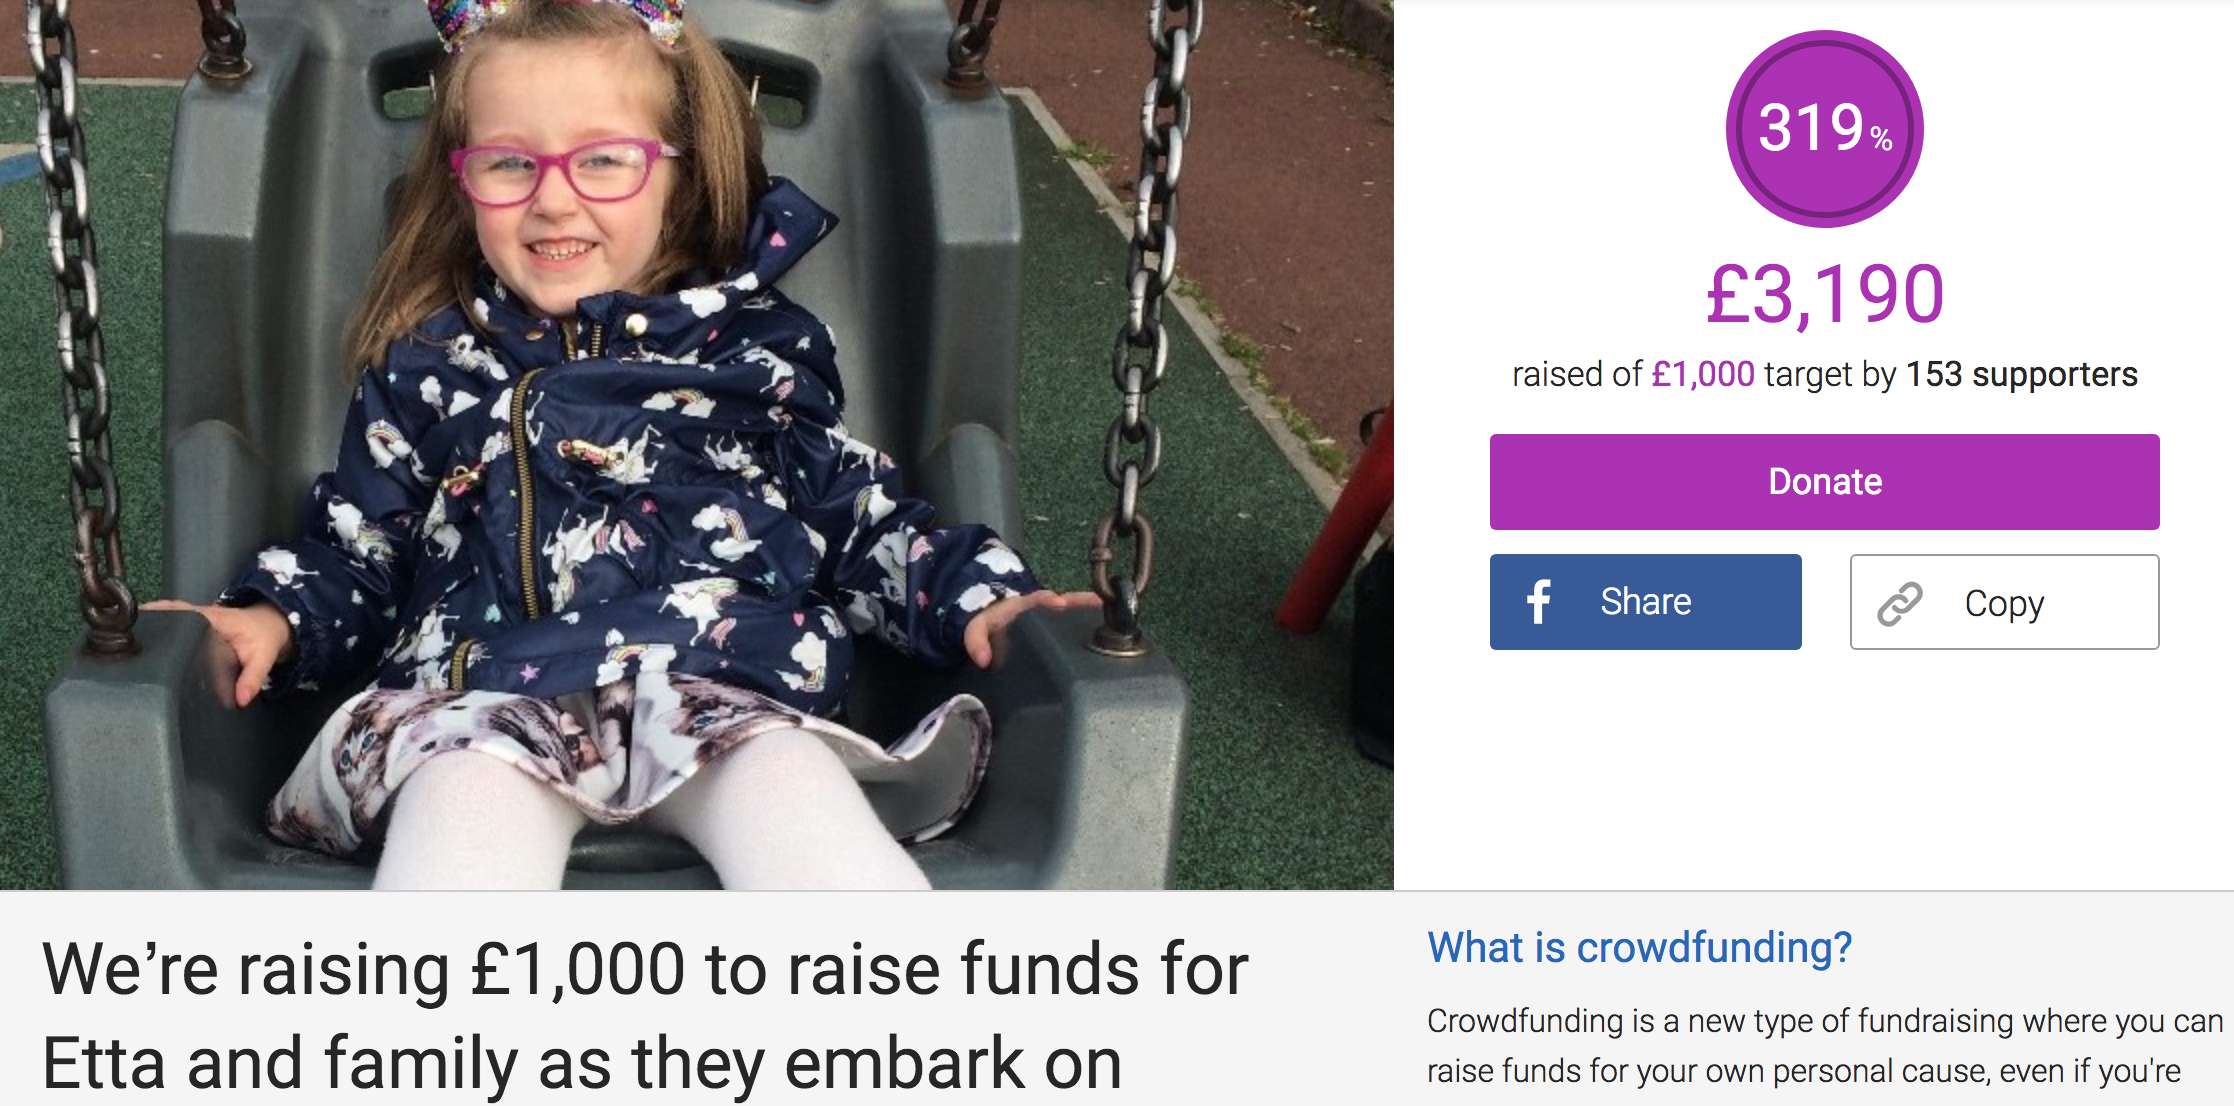The image size is (2234, 1106).
Task: Click the girl's pink glasses in the photo
Action: click(562, 172)
